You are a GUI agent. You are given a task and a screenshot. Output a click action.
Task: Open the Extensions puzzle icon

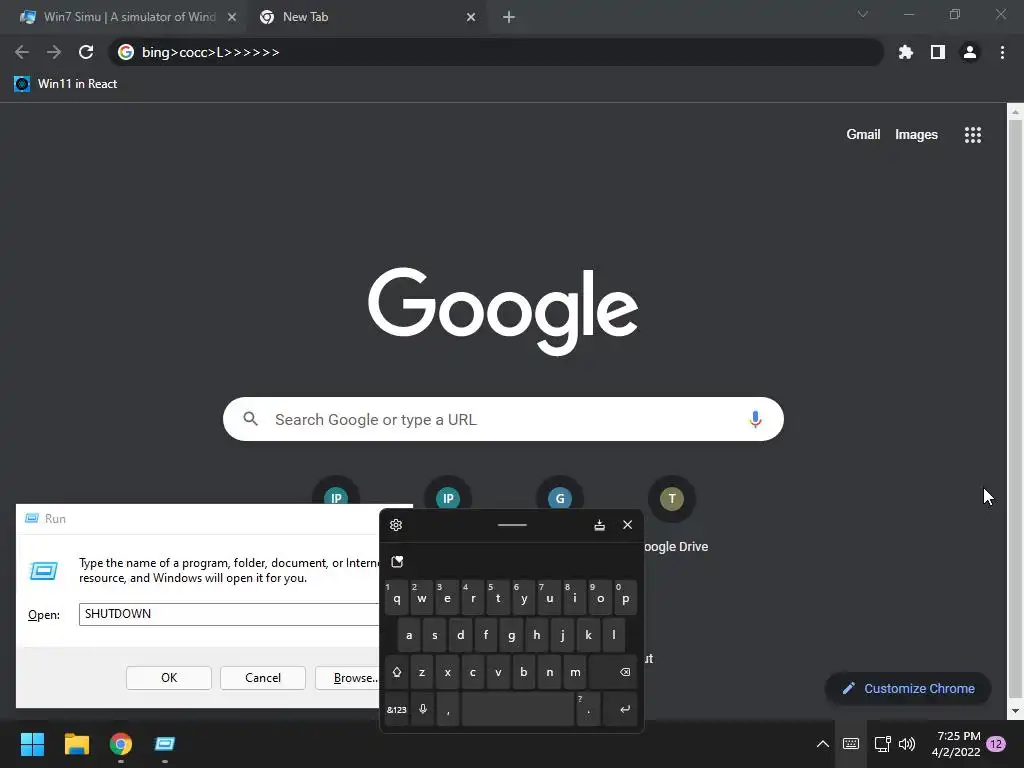(905, 52)
